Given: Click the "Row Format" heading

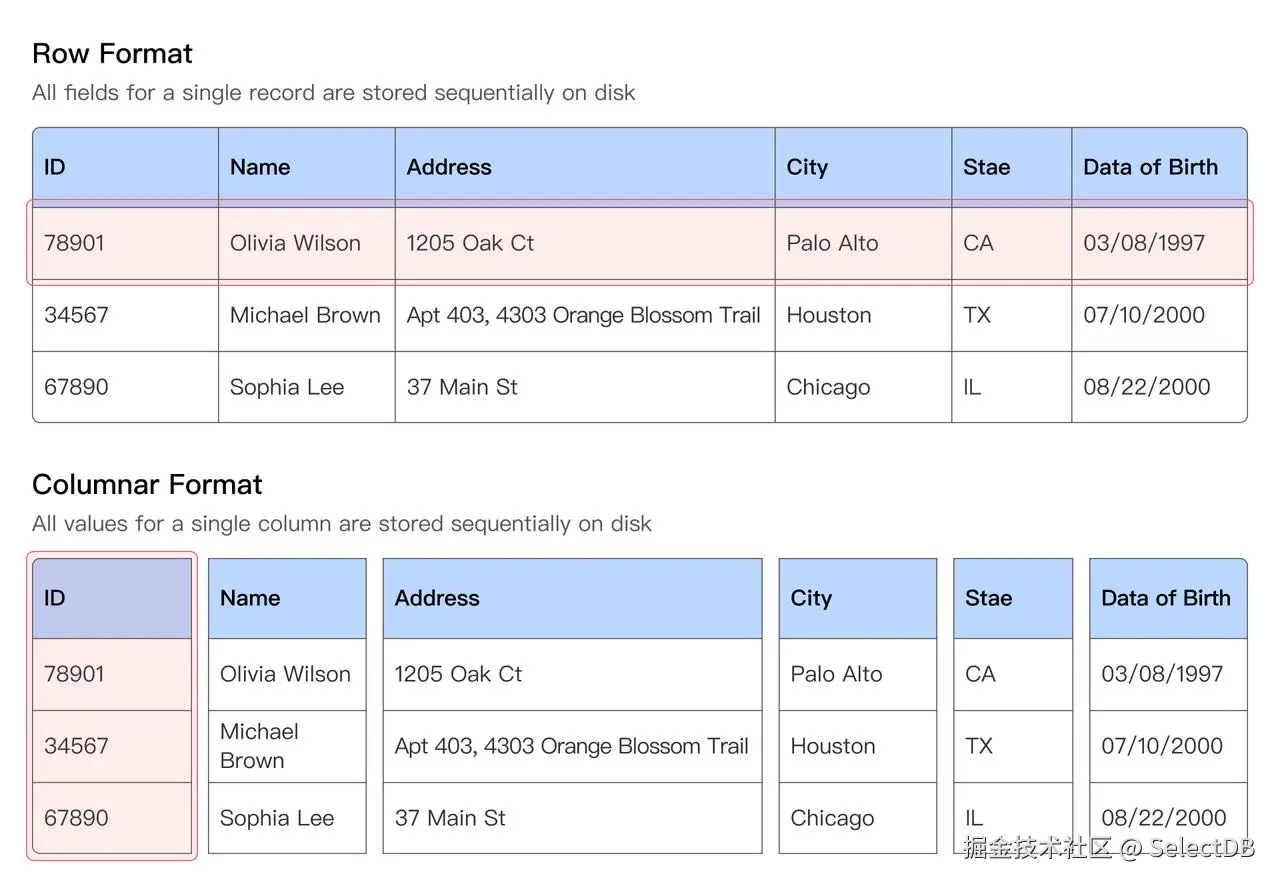Looking at the screenshot, I should [112, 53].
